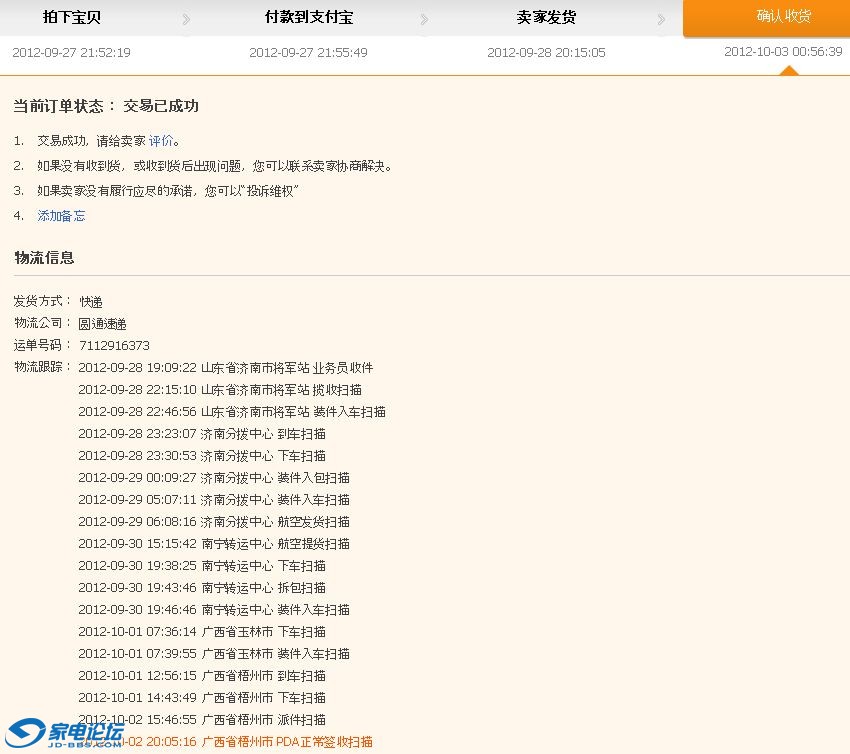Open the 评价 link to rate seller
This screenshot has height=754, width=850.
coord(160,141)
